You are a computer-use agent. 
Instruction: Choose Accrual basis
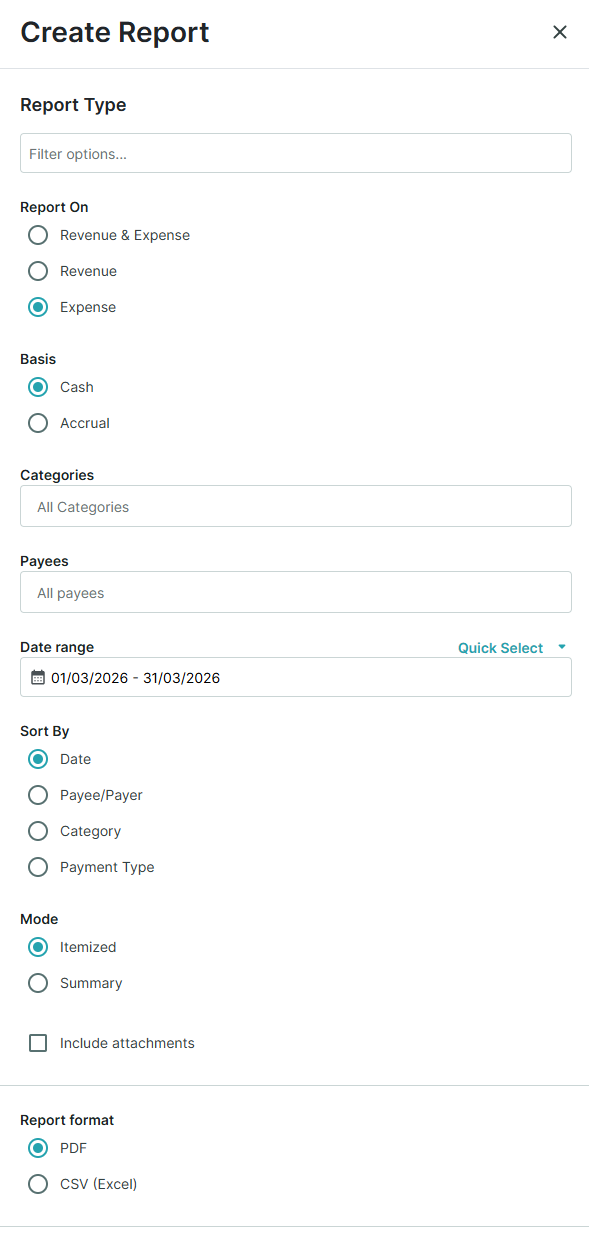(37, 423)
